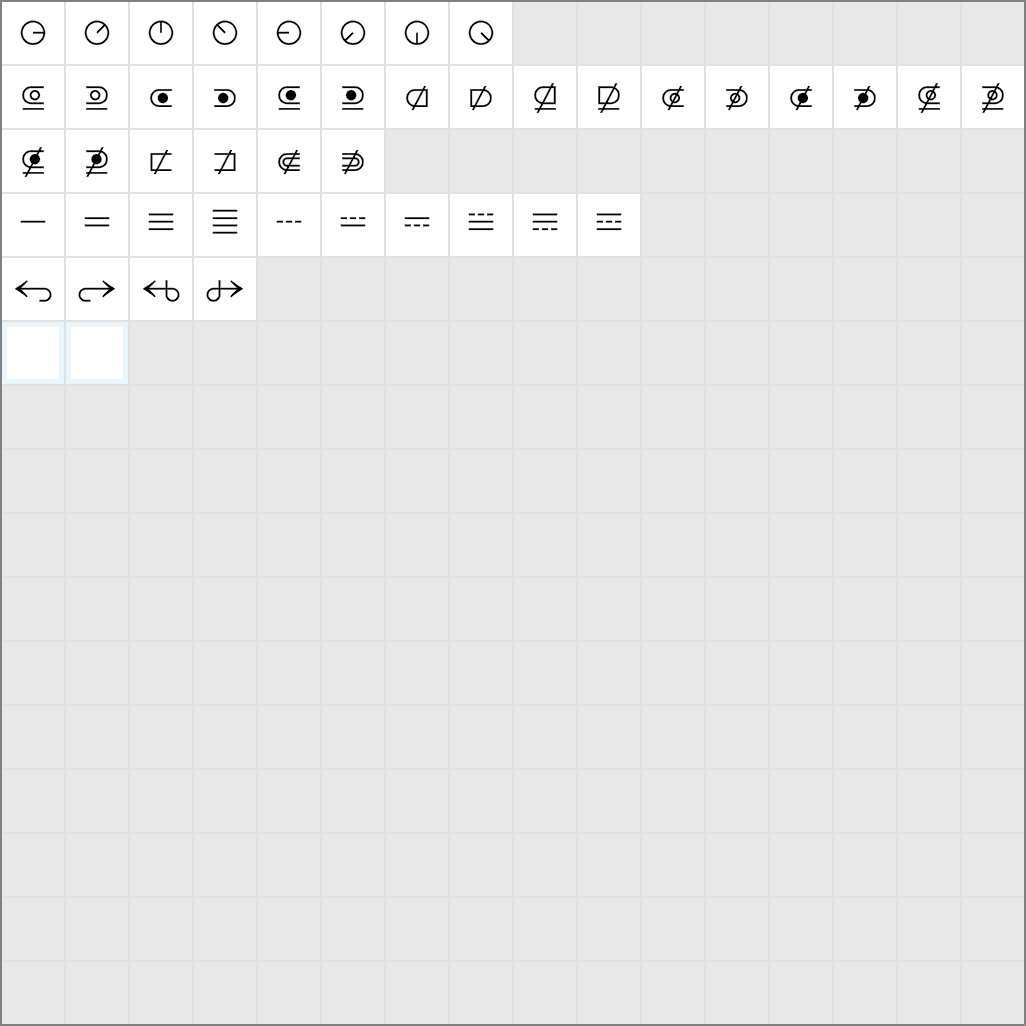Select the double horizontal line symbol

97,224
